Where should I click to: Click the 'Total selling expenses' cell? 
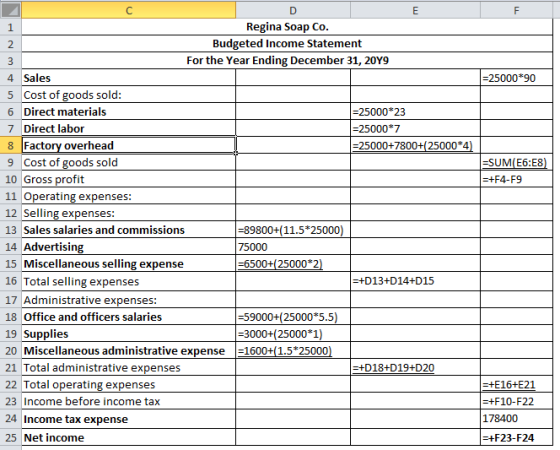point(129,281)
